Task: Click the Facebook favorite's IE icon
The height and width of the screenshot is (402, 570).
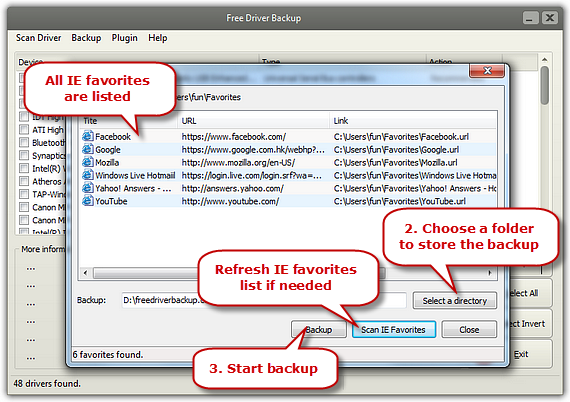Action: (x=87, y=136)
